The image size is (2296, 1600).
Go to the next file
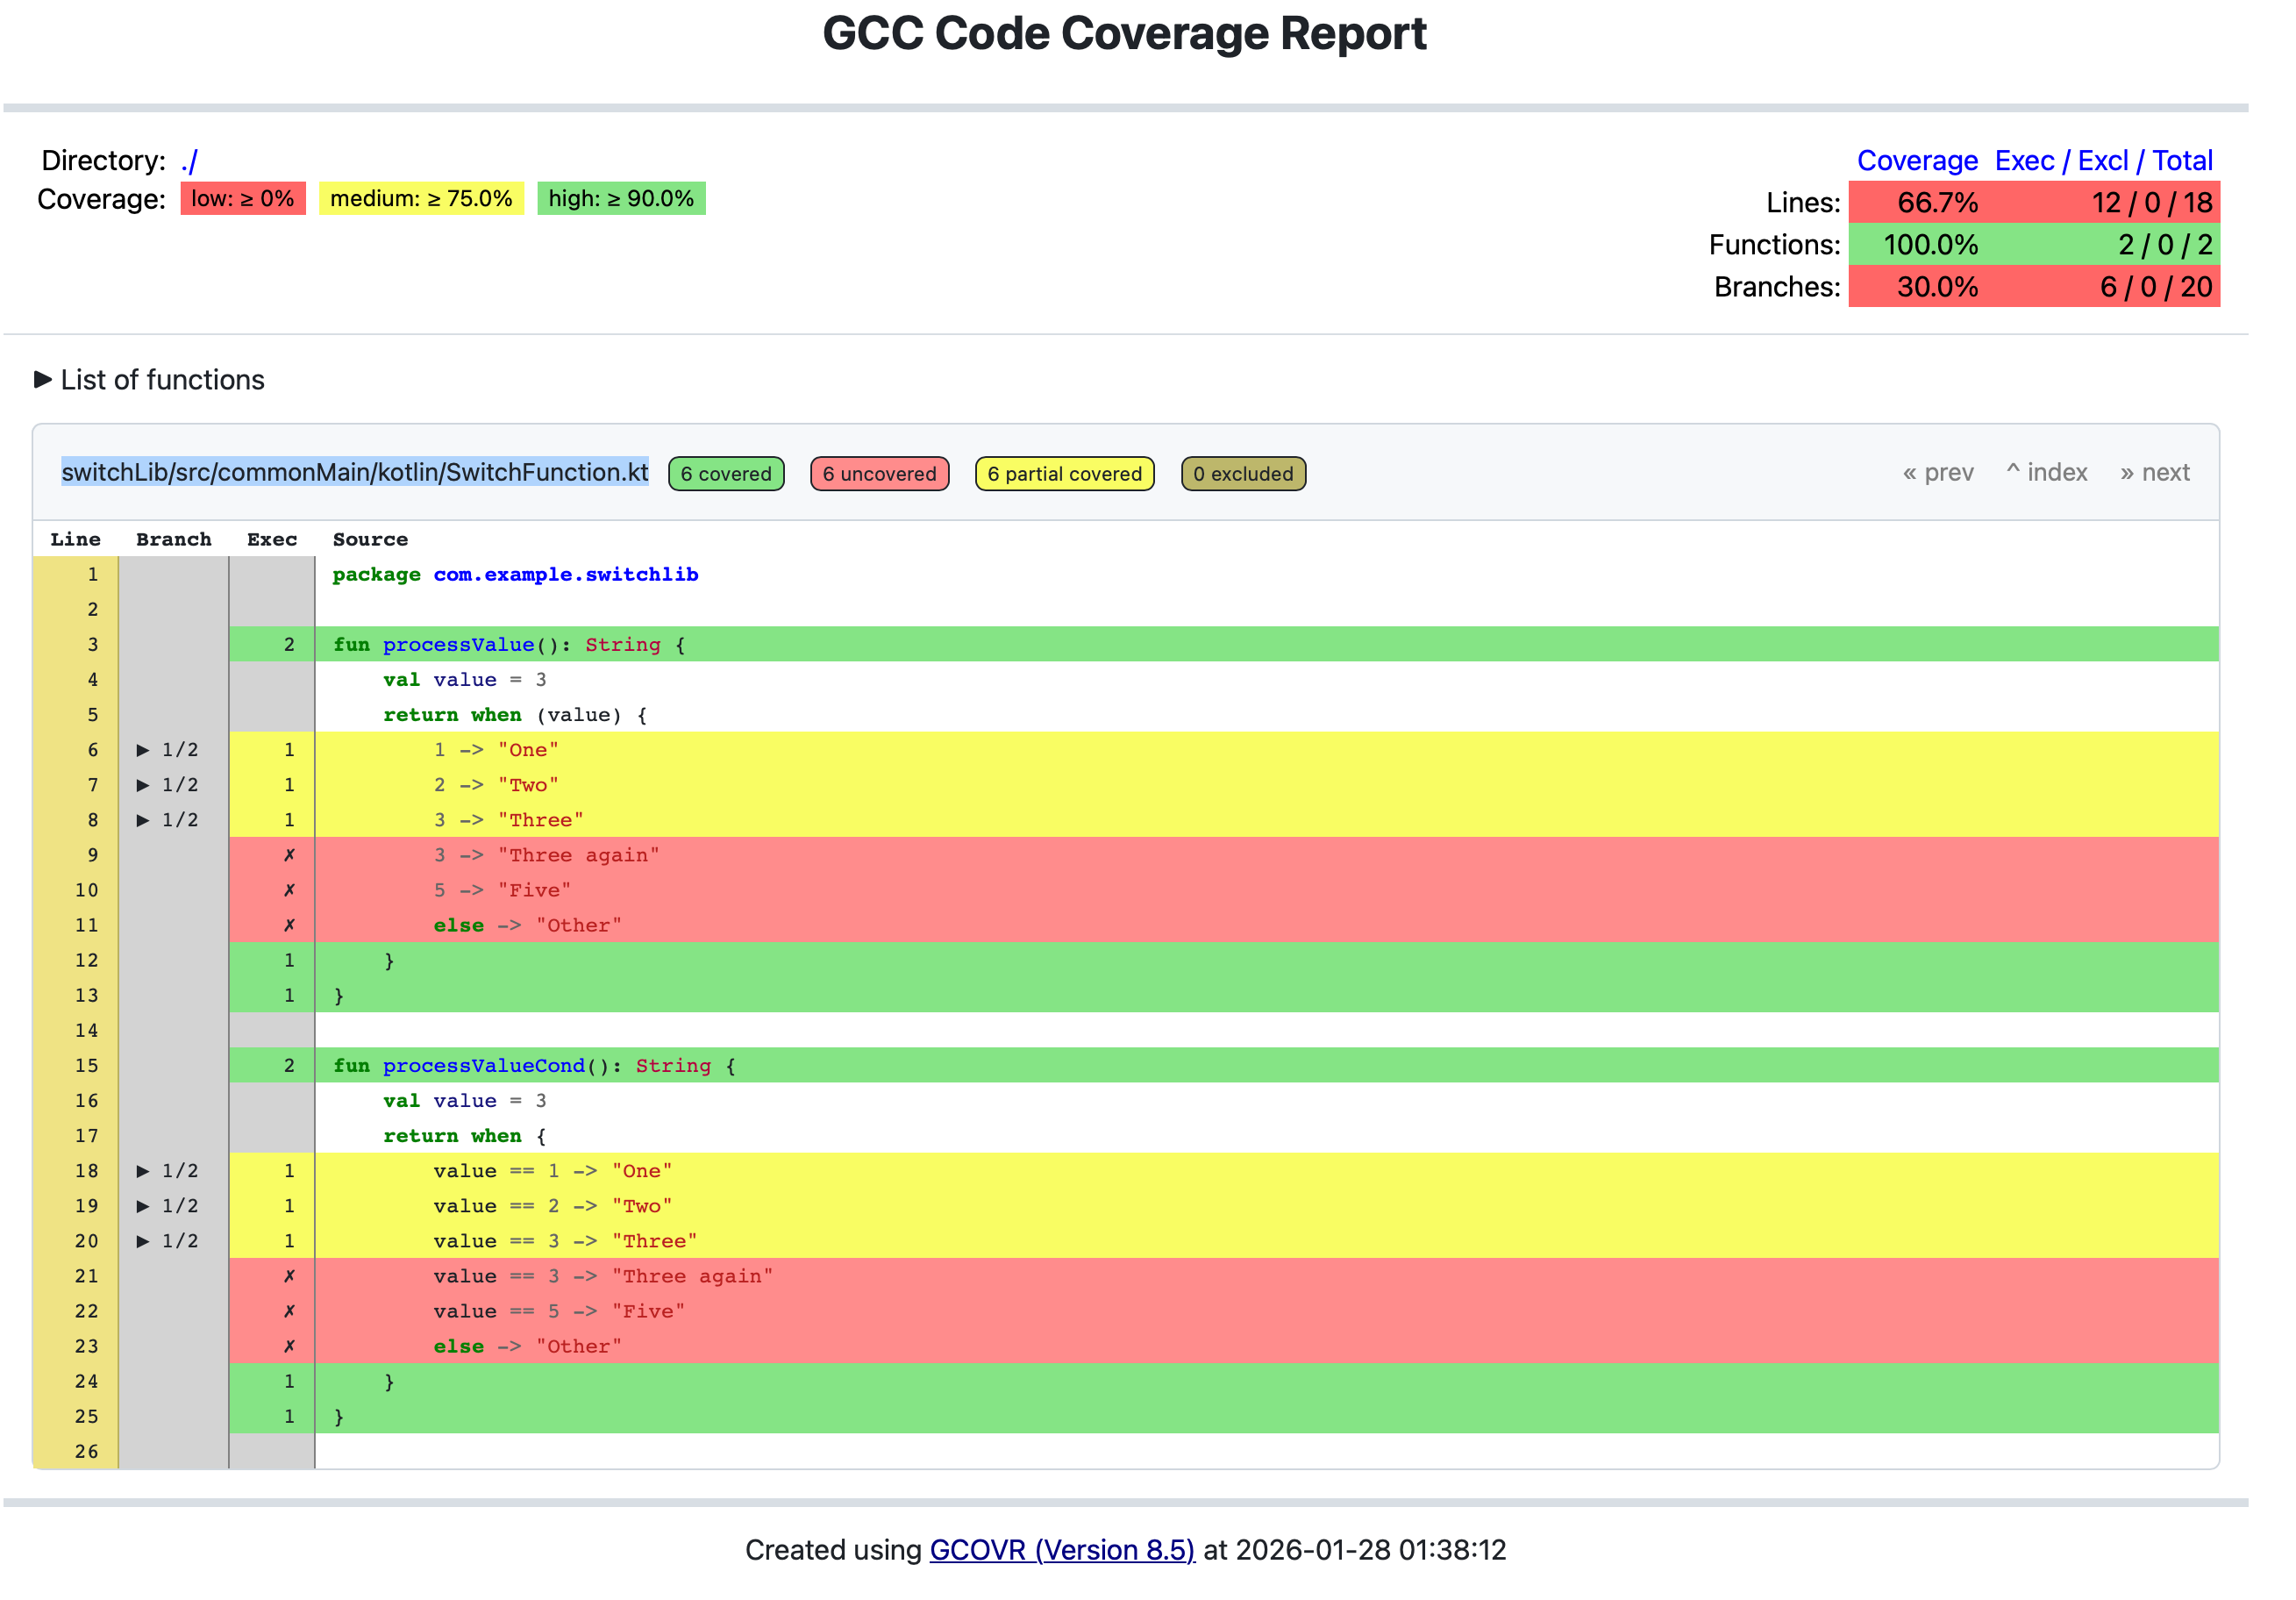[x=2155, y=472]
